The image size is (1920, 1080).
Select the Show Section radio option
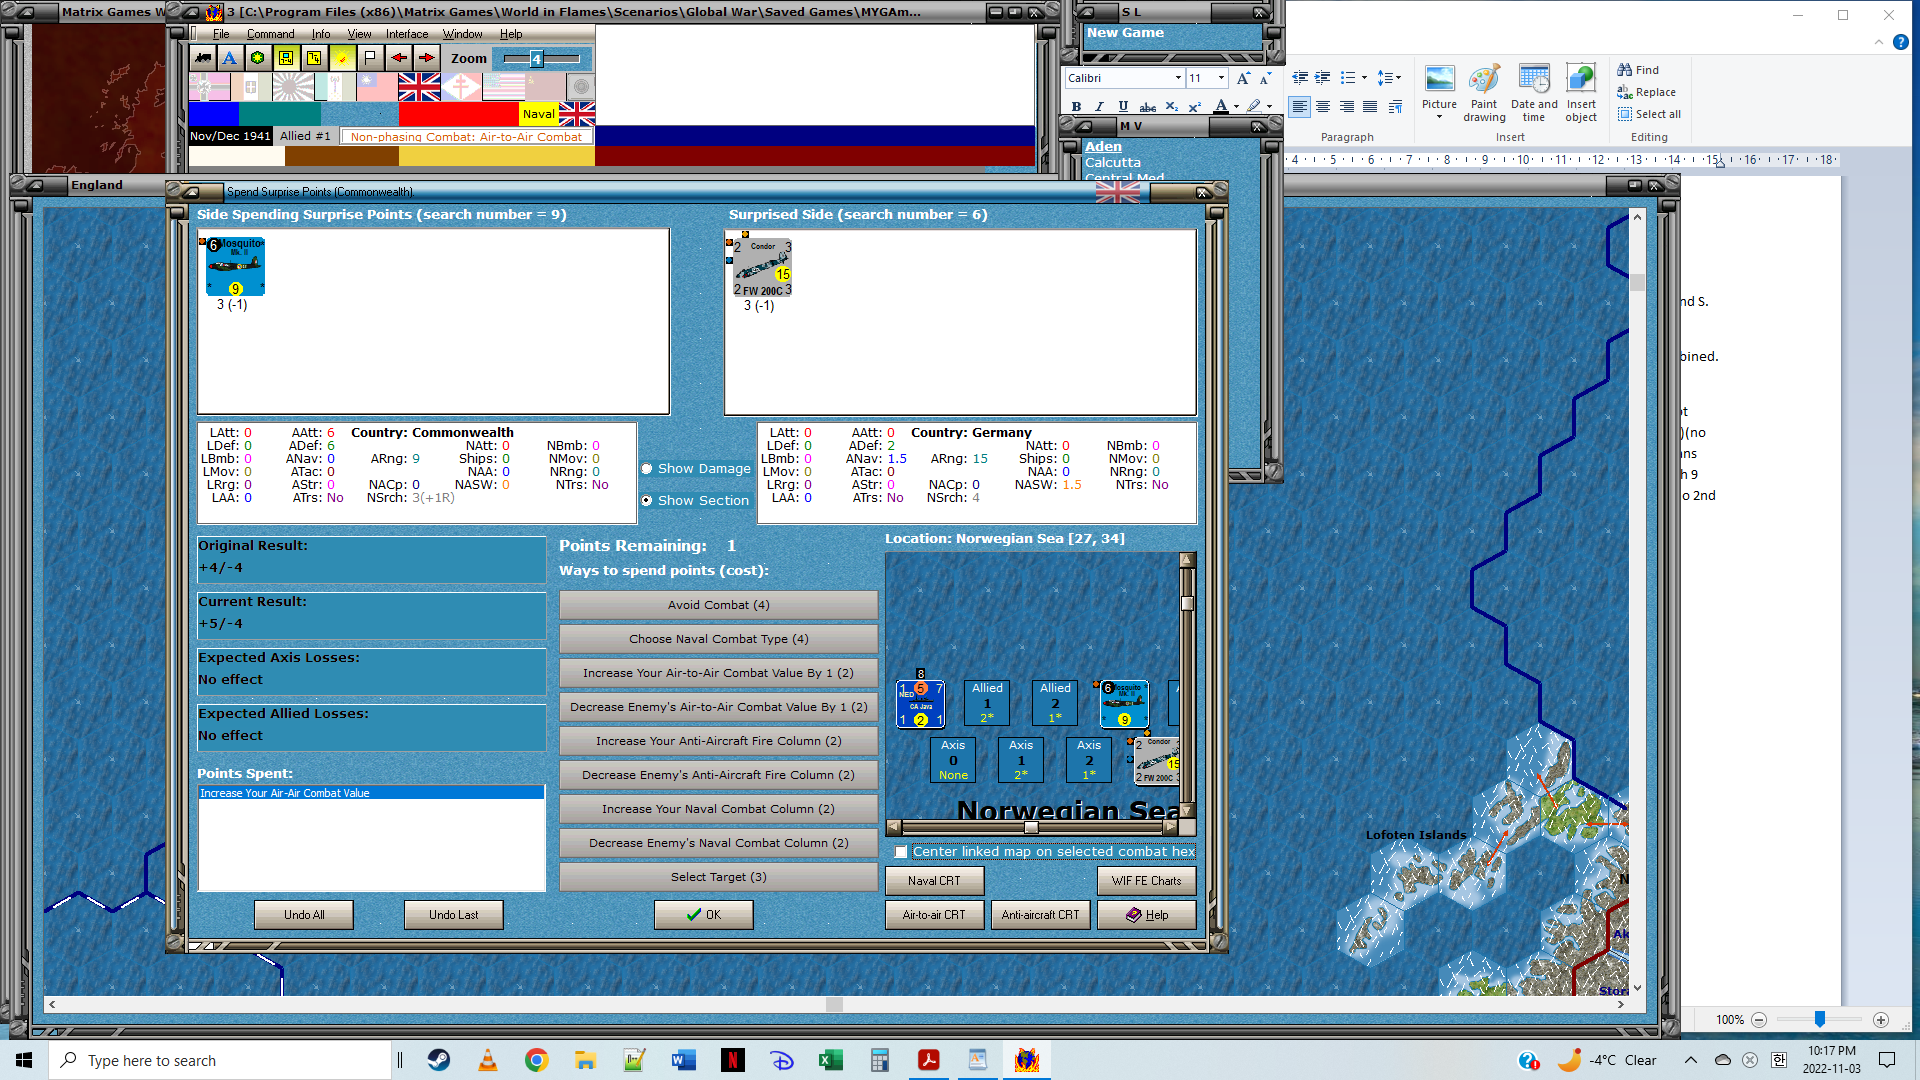coord(647,501)
